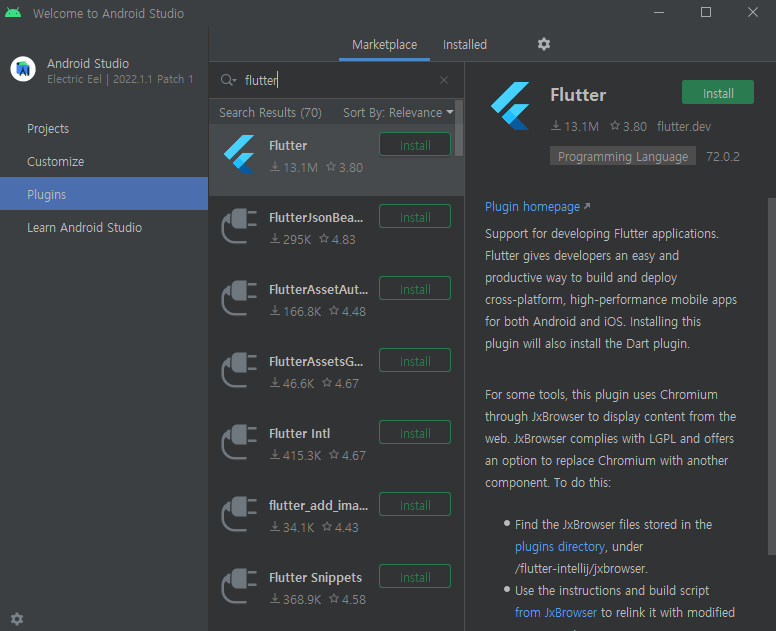The width and height of the screenshot is (776, 631).
Task: Click the search results list scrollbar
Action: tap(459, 128)
